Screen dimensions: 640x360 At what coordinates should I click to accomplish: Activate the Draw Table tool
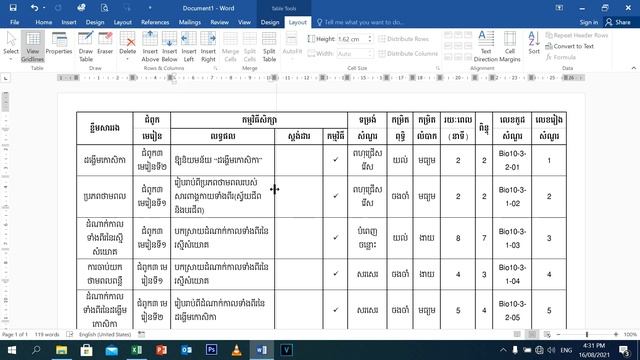click(86, 47)
